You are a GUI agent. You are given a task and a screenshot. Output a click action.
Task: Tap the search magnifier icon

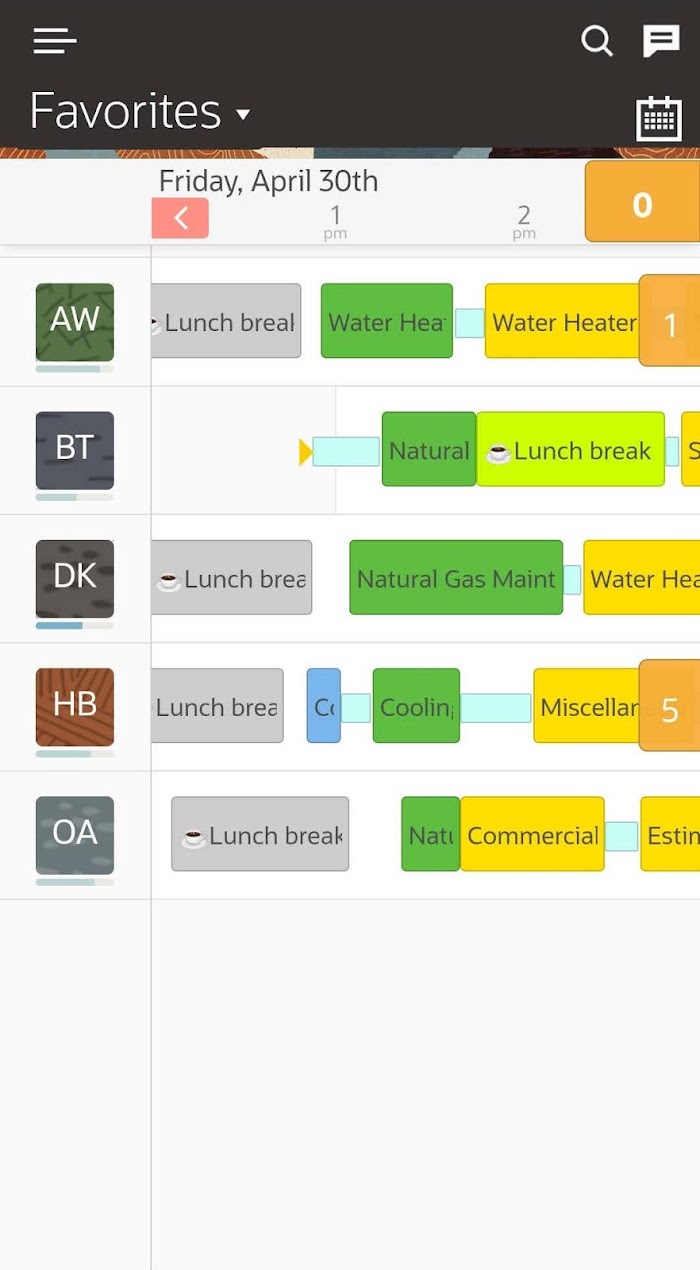597,41
